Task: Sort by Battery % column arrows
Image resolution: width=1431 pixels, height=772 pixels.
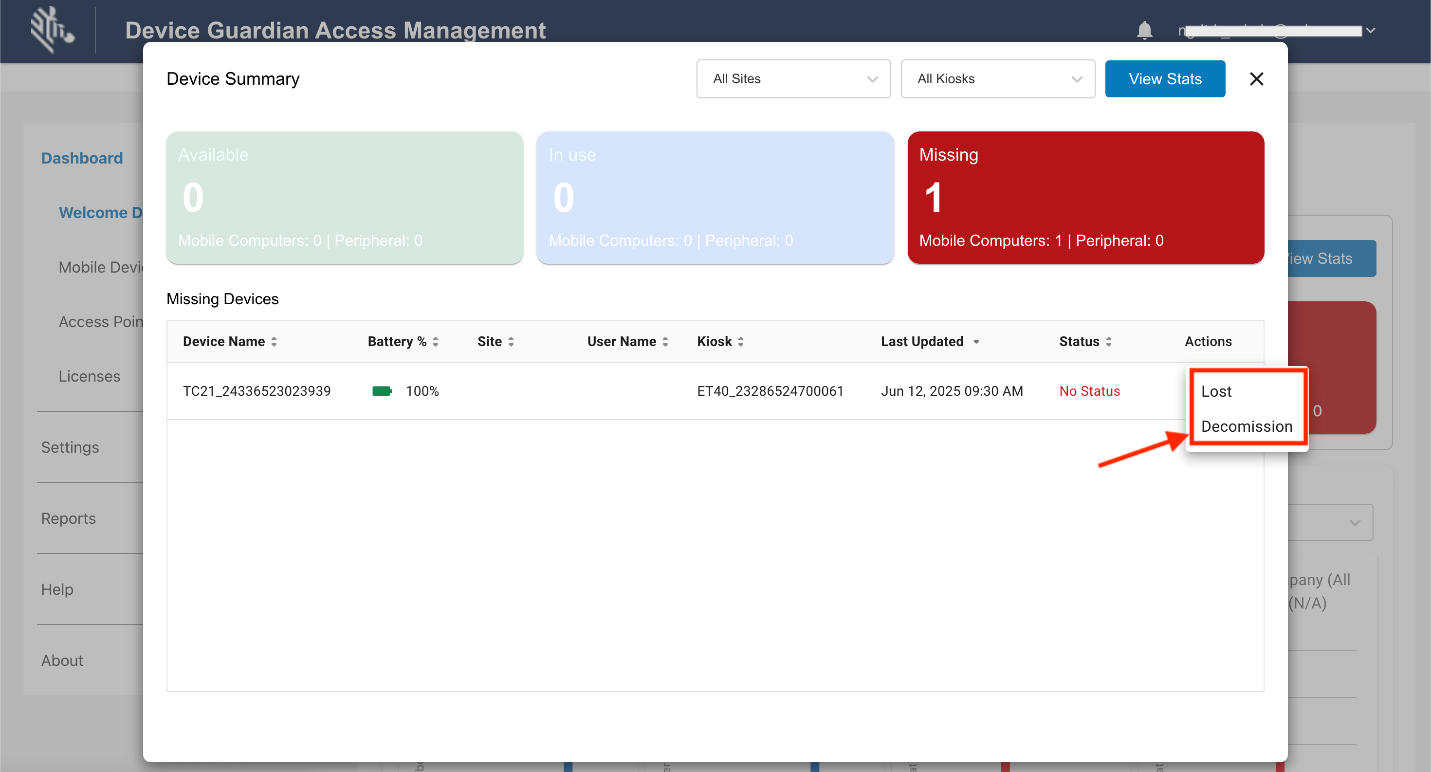Action: (436, 342)
